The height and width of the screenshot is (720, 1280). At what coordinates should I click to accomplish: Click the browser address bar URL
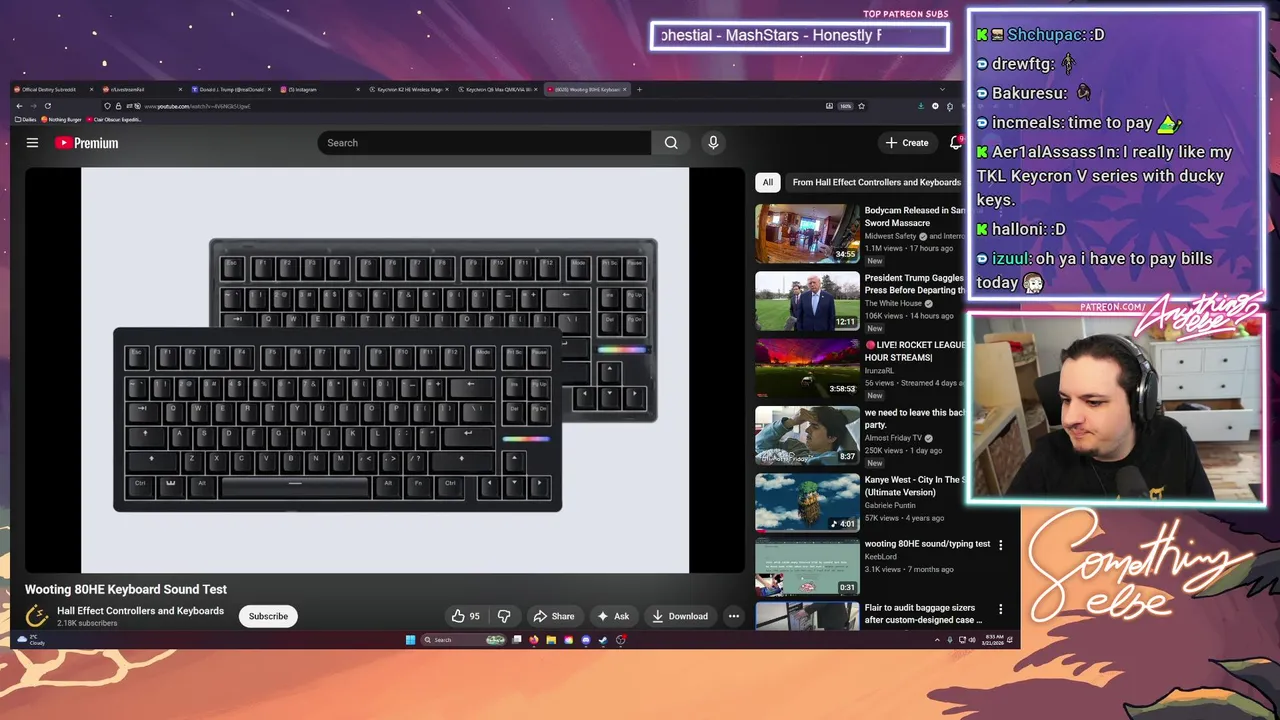pyautogui.click(x=197, y=106)
